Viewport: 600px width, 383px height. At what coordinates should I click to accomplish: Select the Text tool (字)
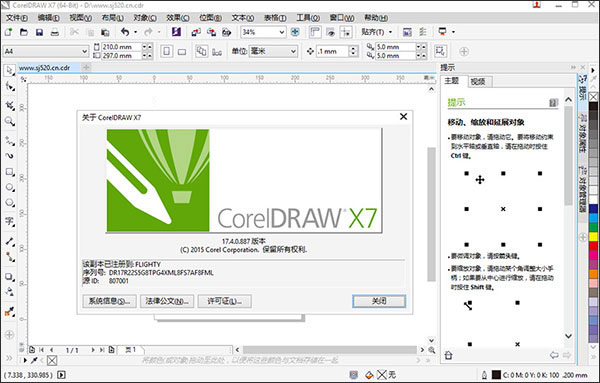click(x=10, y=221)
